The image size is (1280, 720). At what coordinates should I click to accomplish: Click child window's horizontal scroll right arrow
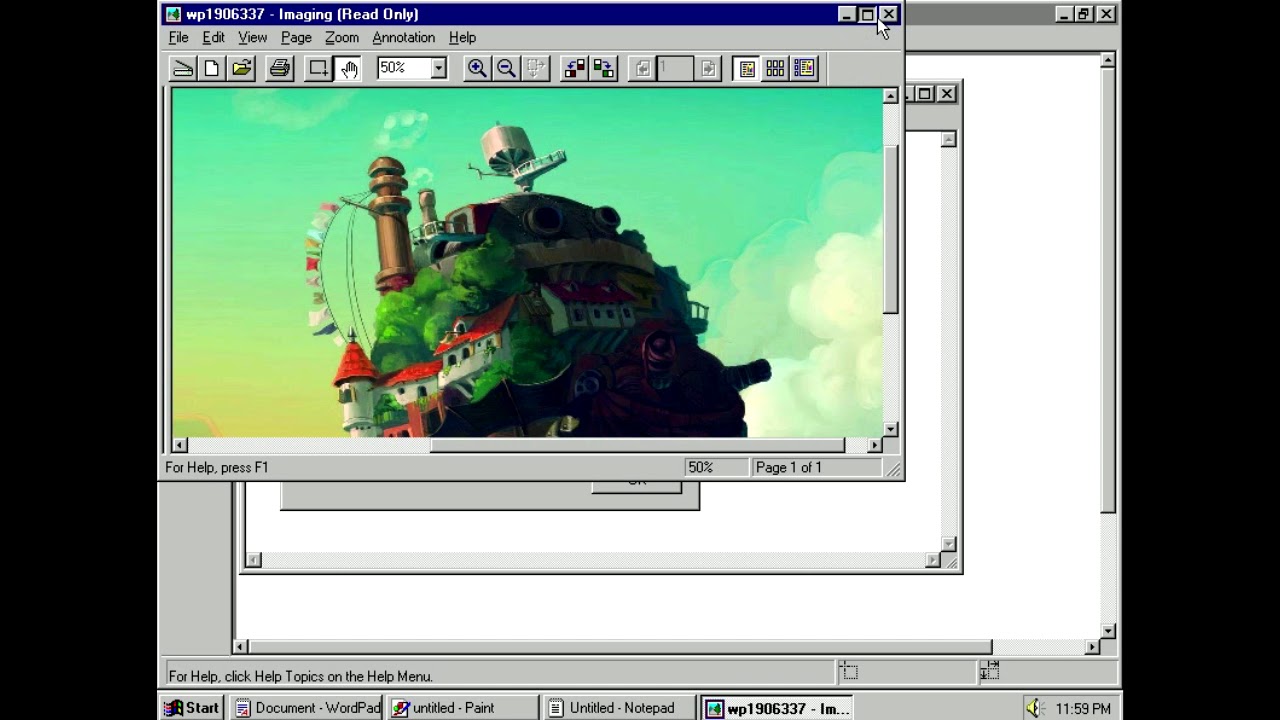click(x=932, y=560)
